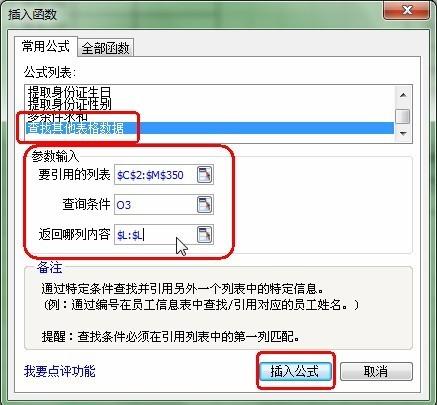Click range picker icon for 查询条件
Viewport: 437px width, 405px height.
point(204,205)
